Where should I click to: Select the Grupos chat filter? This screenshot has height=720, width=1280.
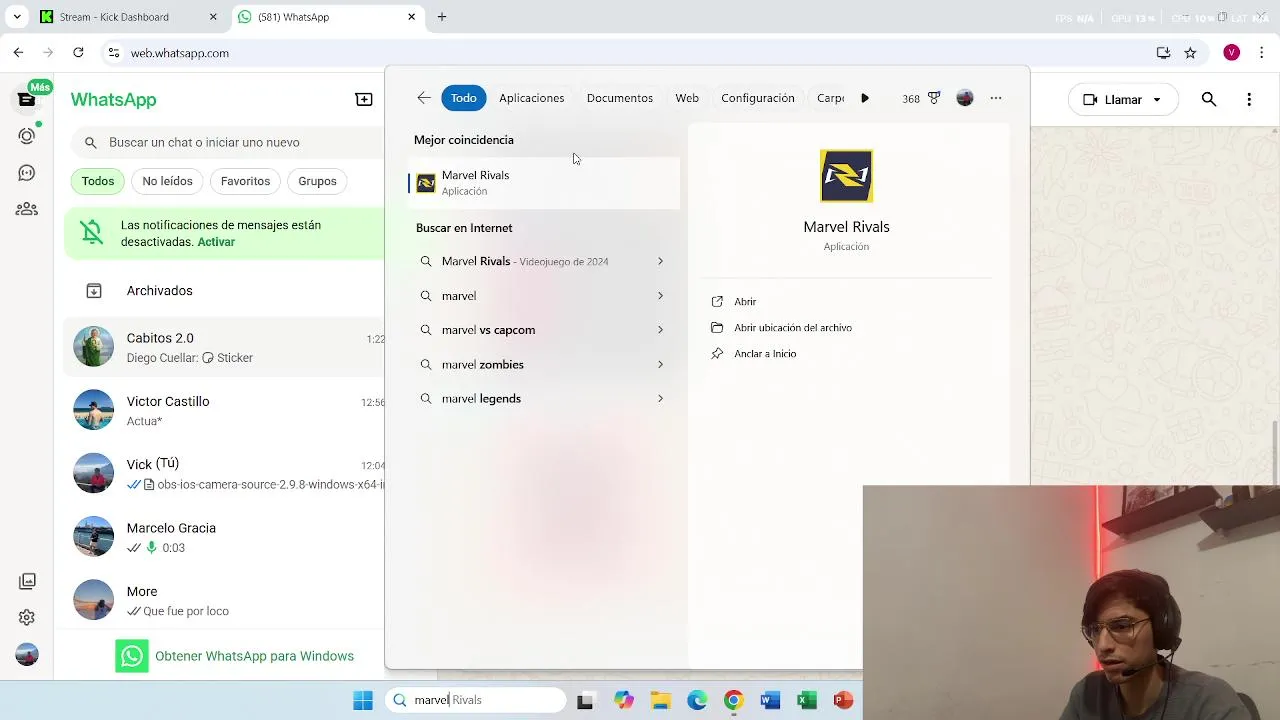[x=317, y=181]
